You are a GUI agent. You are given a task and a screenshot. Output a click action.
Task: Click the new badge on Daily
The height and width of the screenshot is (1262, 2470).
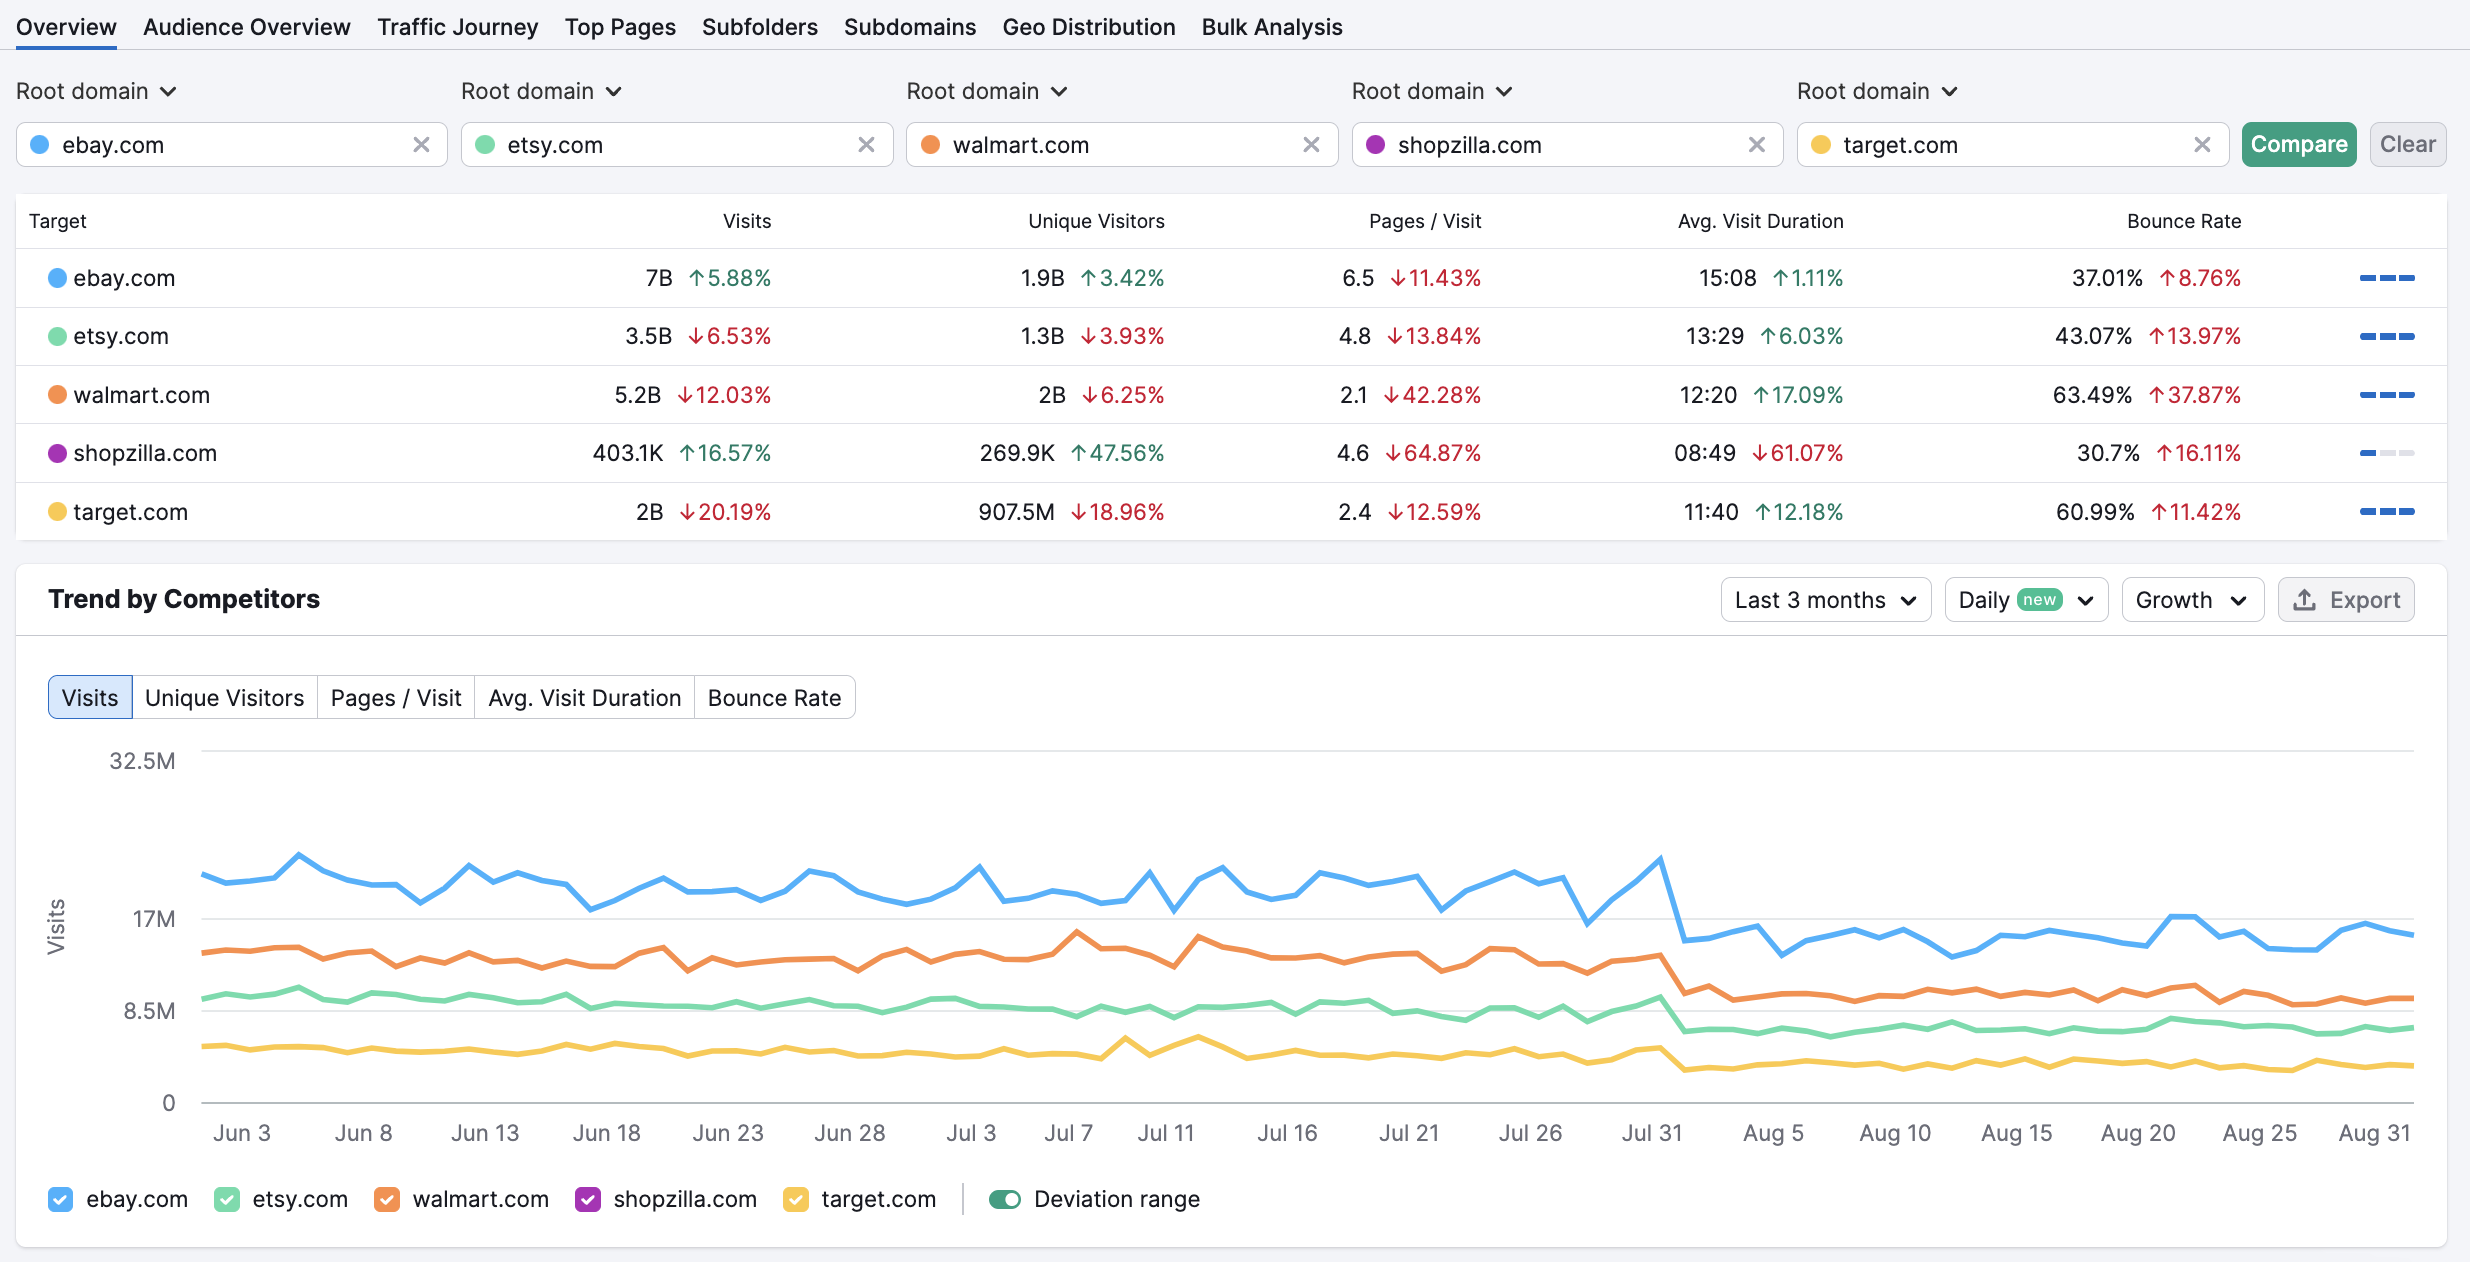pyautogui.click(x=2040, y=600)
